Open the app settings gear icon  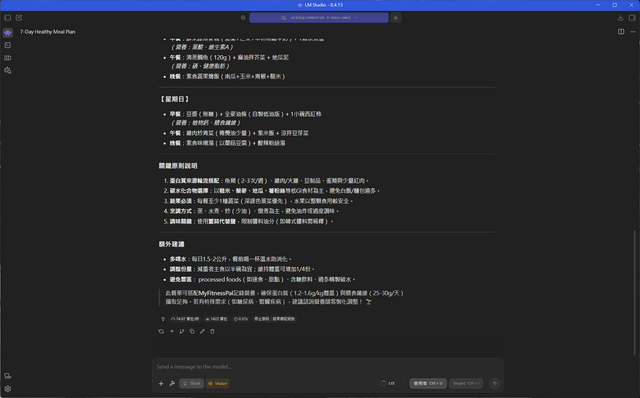pyautogui.click(x=8, y=389)
